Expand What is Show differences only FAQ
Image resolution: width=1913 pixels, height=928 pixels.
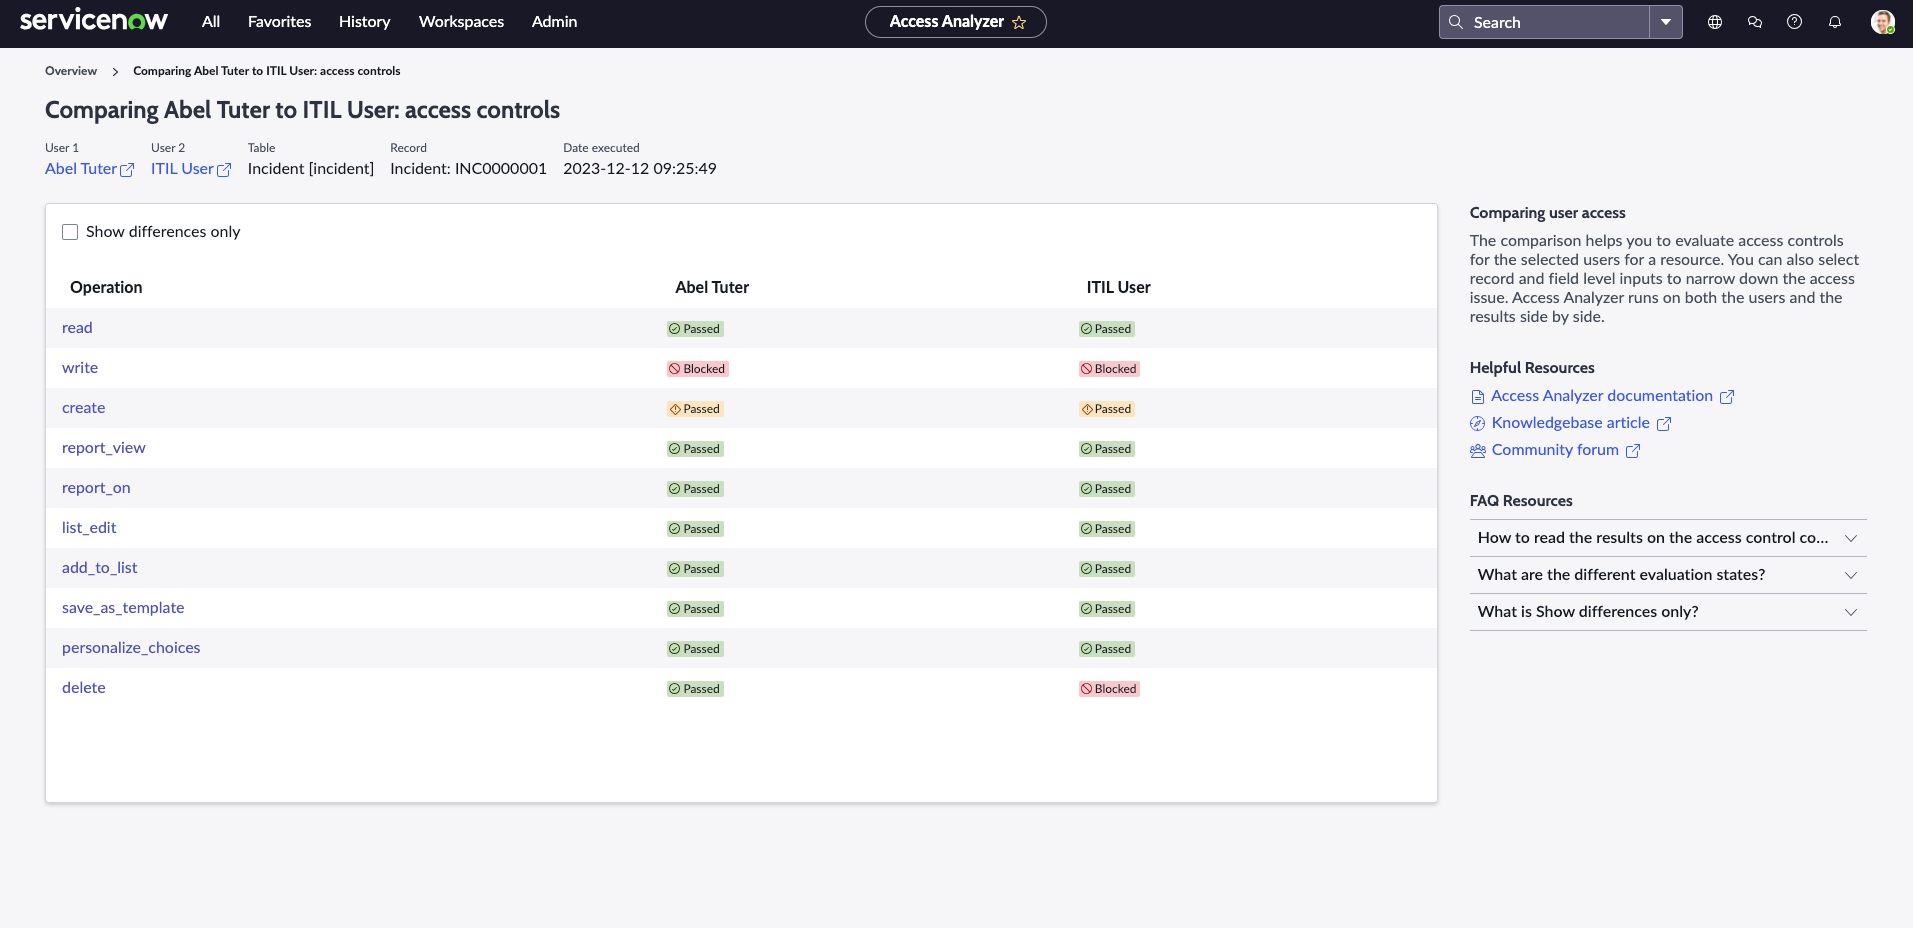1668,612
